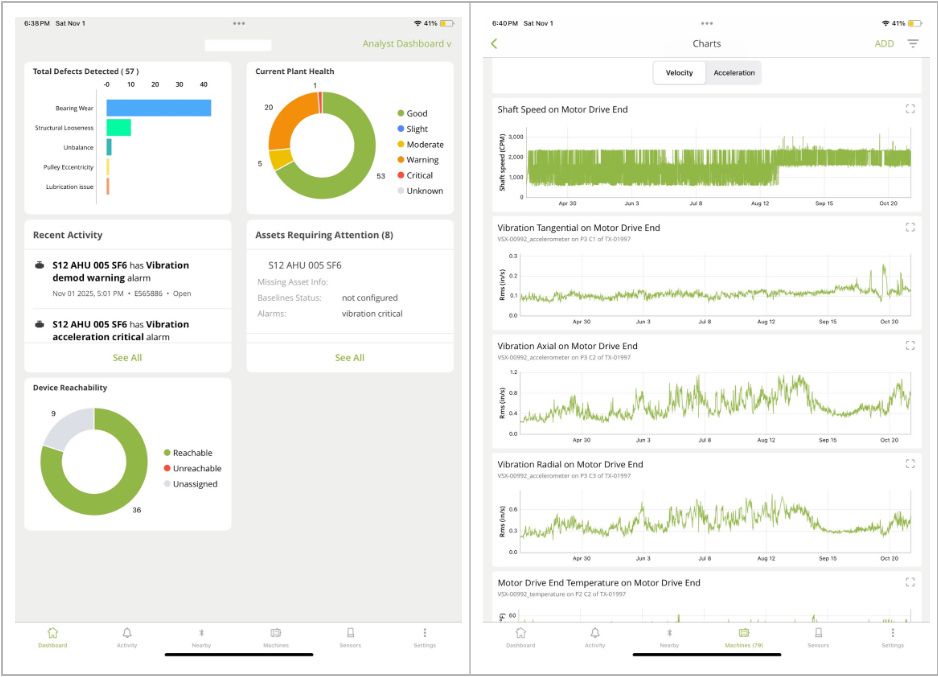The image size is (938, 677).
Task: Open the Nearby Bluetooth tab on the Dashboard screen
Action: point(201,637)
